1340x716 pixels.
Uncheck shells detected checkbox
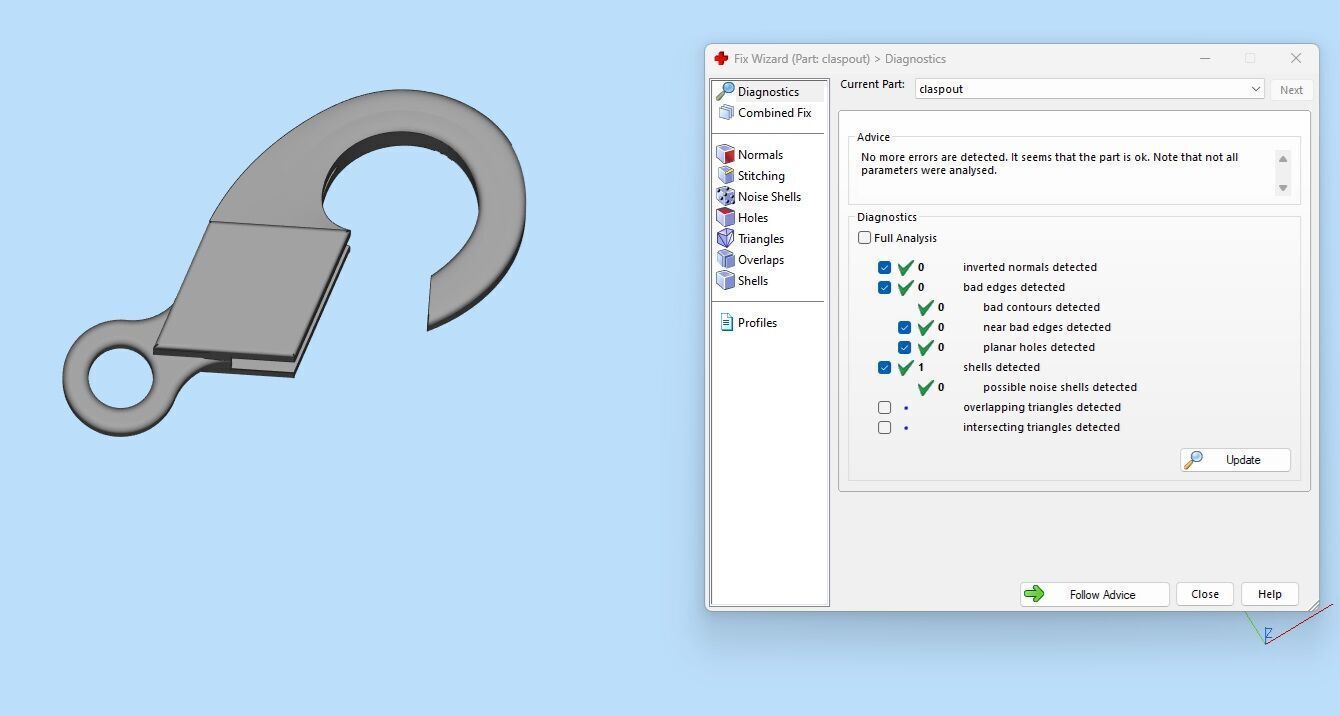click(x=884, y=367)
